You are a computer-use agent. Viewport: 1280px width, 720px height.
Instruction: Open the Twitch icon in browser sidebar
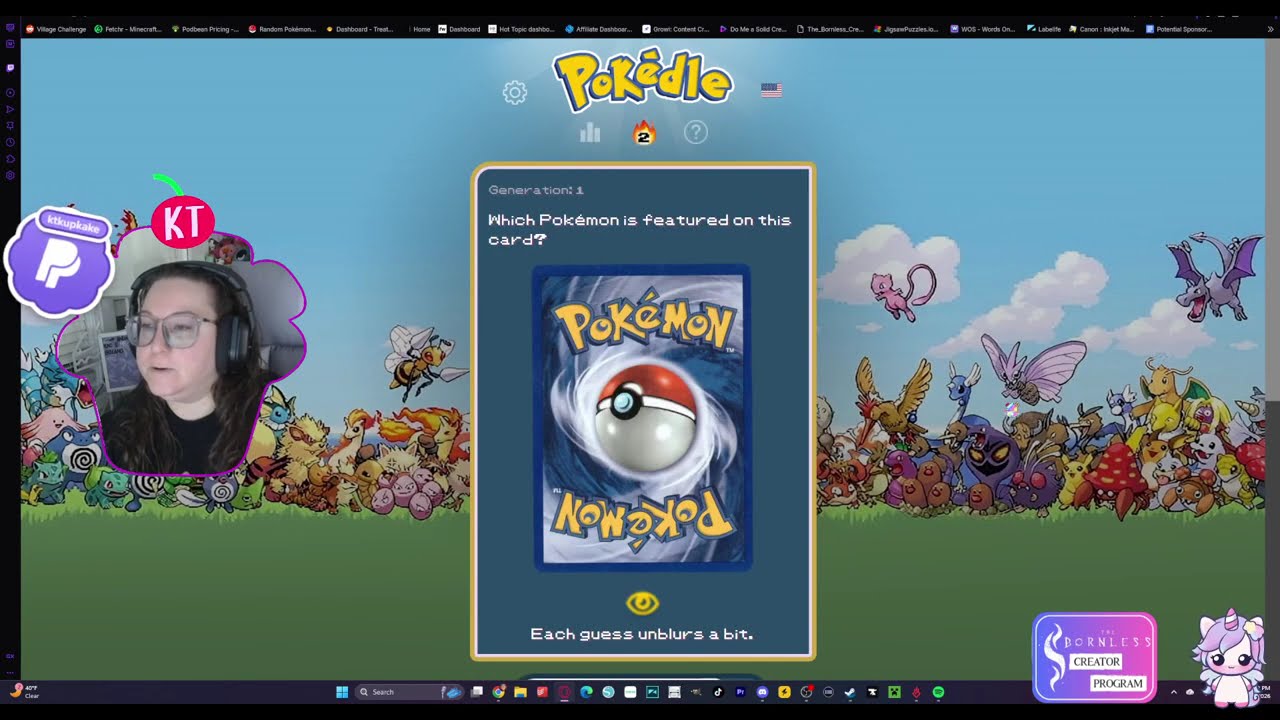point(10,68)
